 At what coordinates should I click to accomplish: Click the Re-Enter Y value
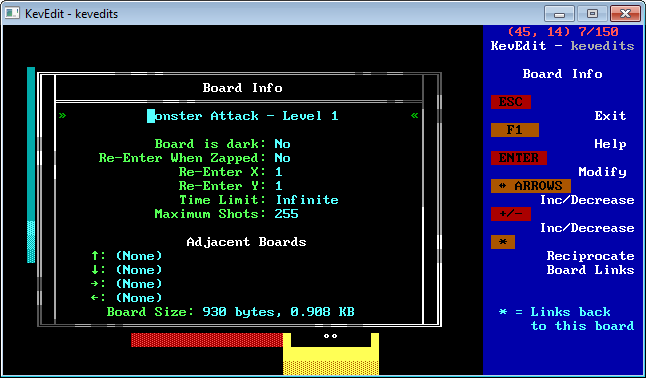click(x=279, y=186)
